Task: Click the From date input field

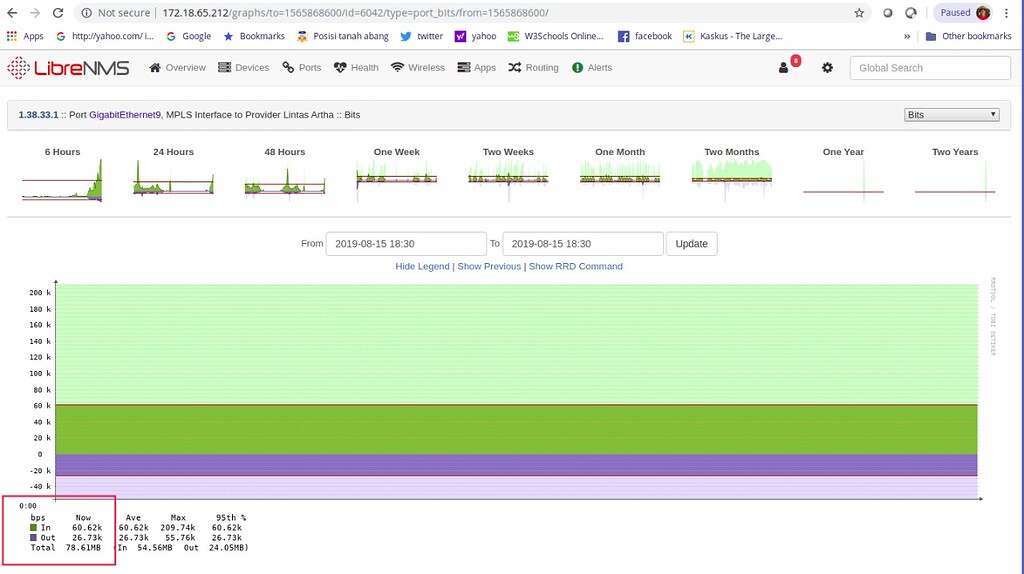Action: click(405, 244)
